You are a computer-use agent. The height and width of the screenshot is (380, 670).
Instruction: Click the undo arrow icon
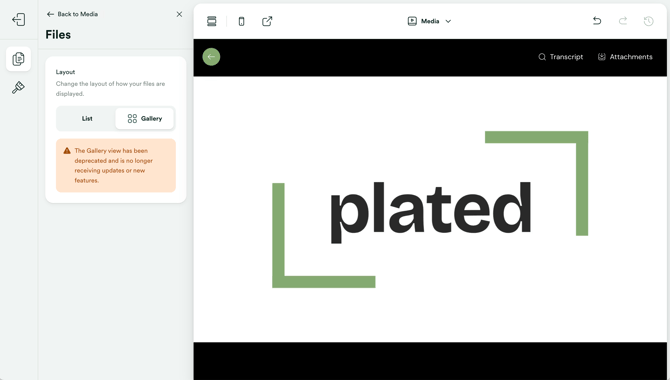pos(597,21)
